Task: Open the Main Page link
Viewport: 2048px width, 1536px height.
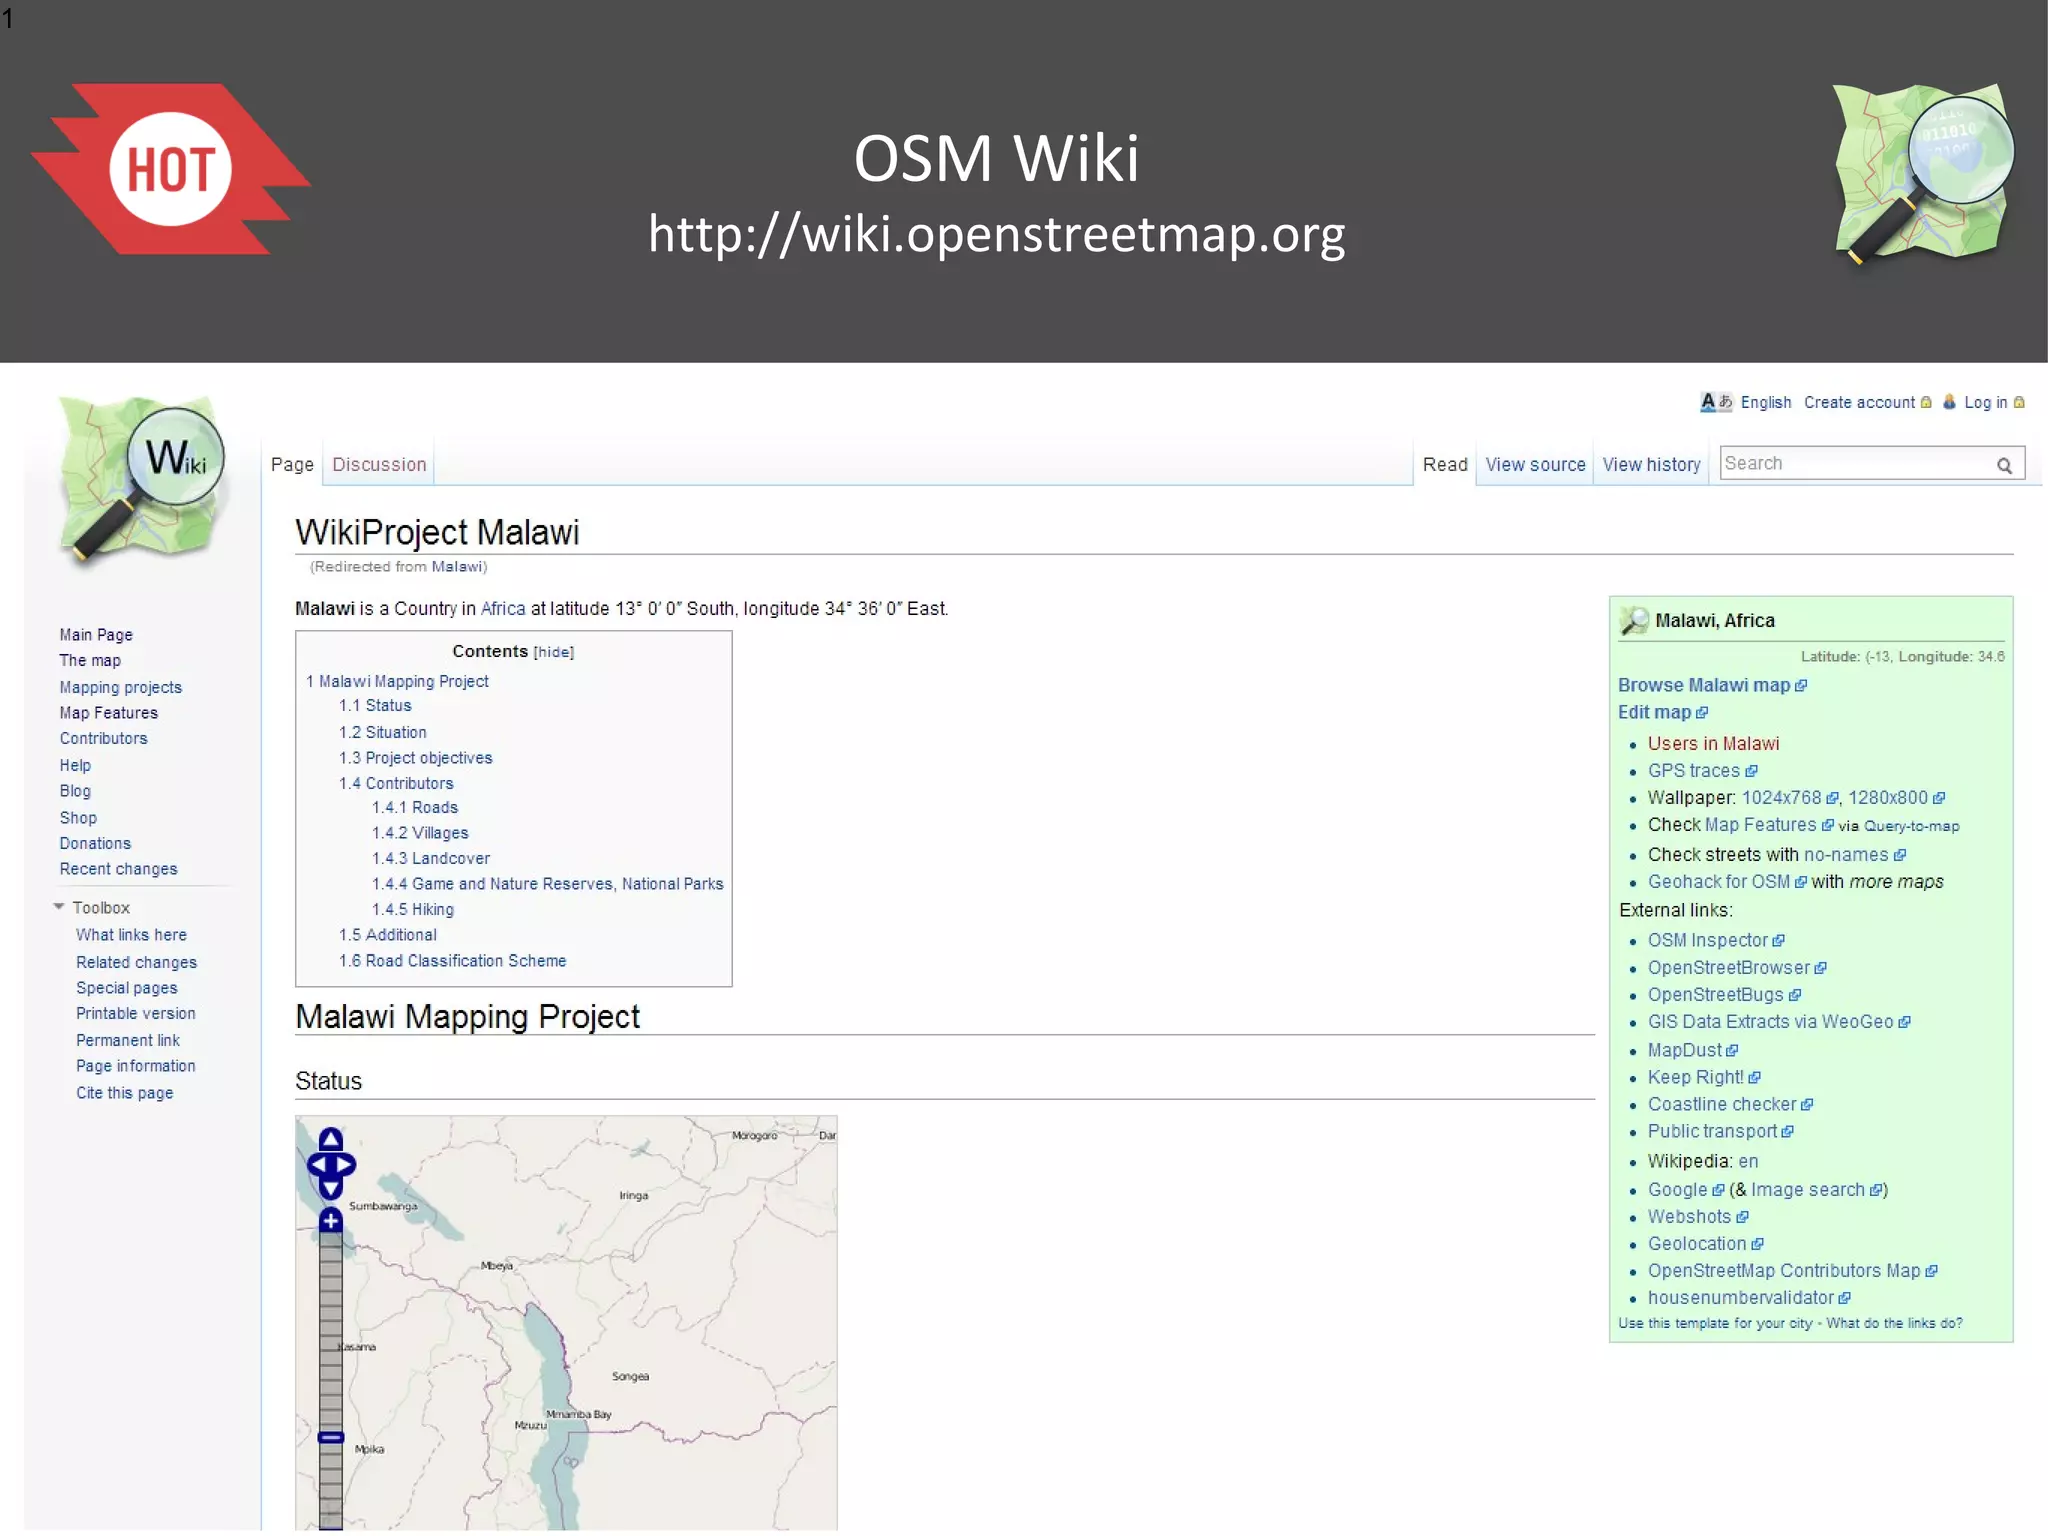Action: coord(96,635)
